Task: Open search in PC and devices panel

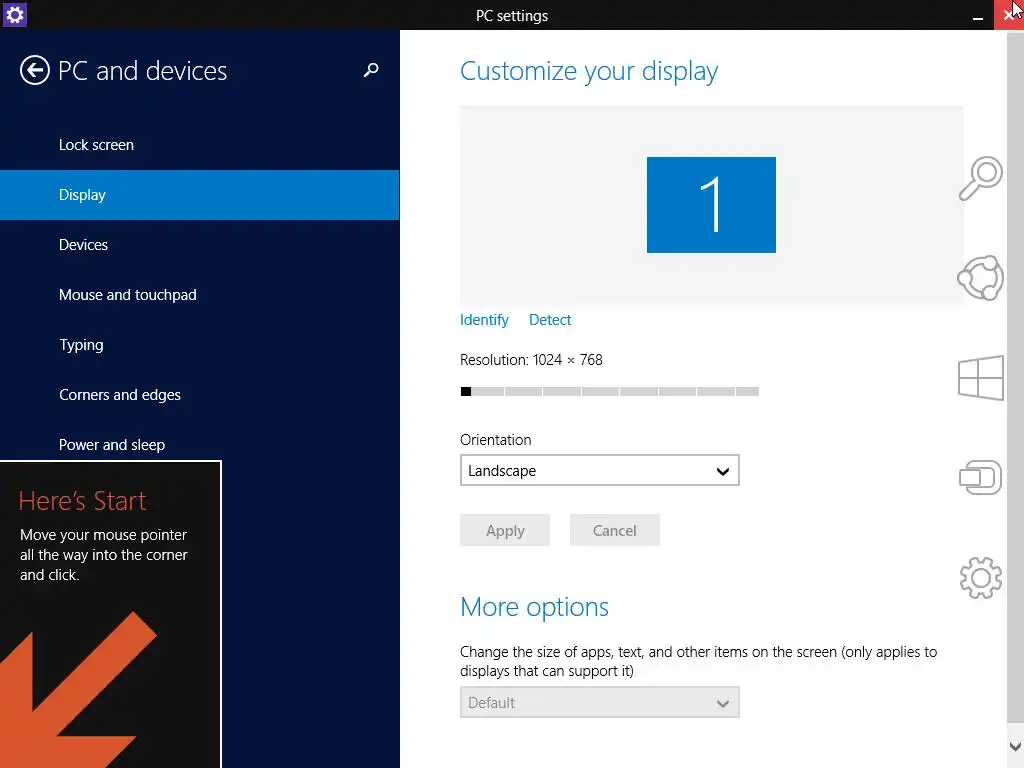Action: 371,70
